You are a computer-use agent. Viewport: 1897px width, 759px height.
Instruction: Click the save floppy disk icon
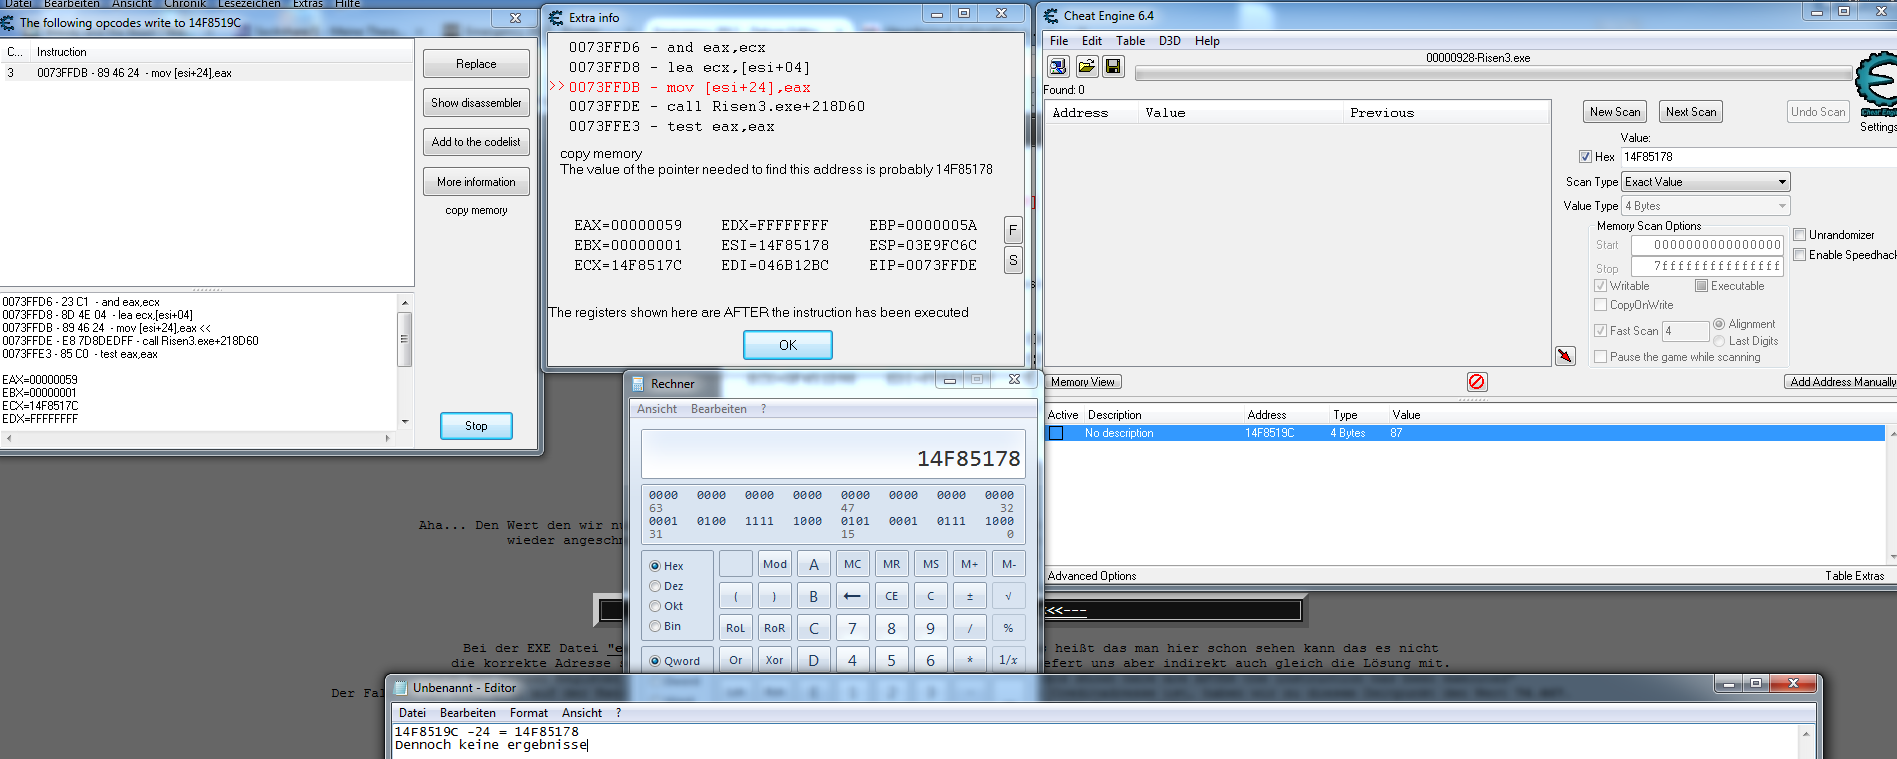[x=1113, y=66]
